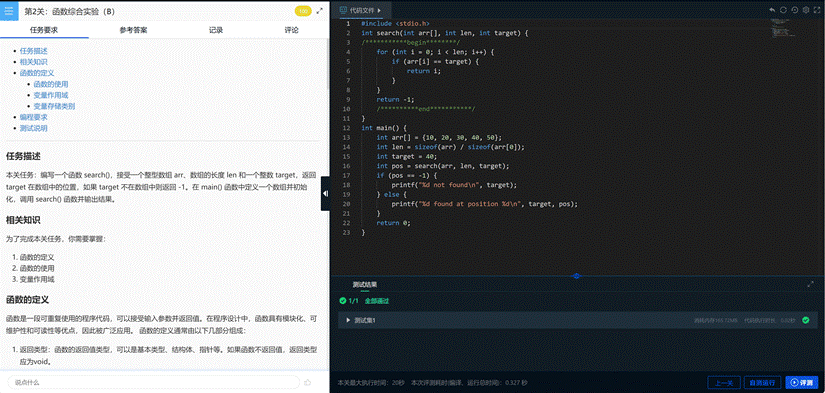Click the return -1; code line
Screen dimensions: 825x393
tap(395, 99)
